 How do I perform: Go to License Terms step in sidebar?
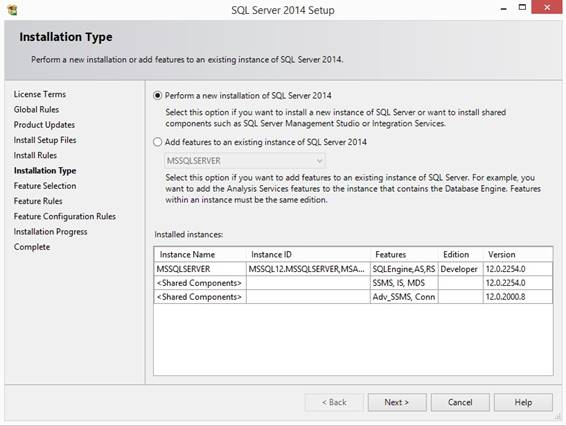coord(40,94)
